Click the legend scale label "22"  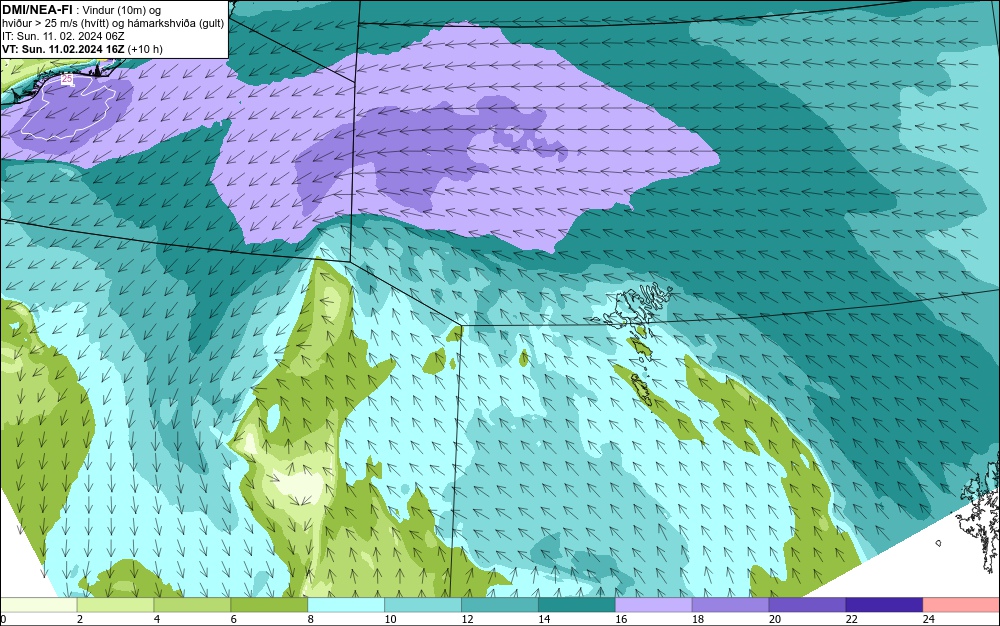click(852, 619)
